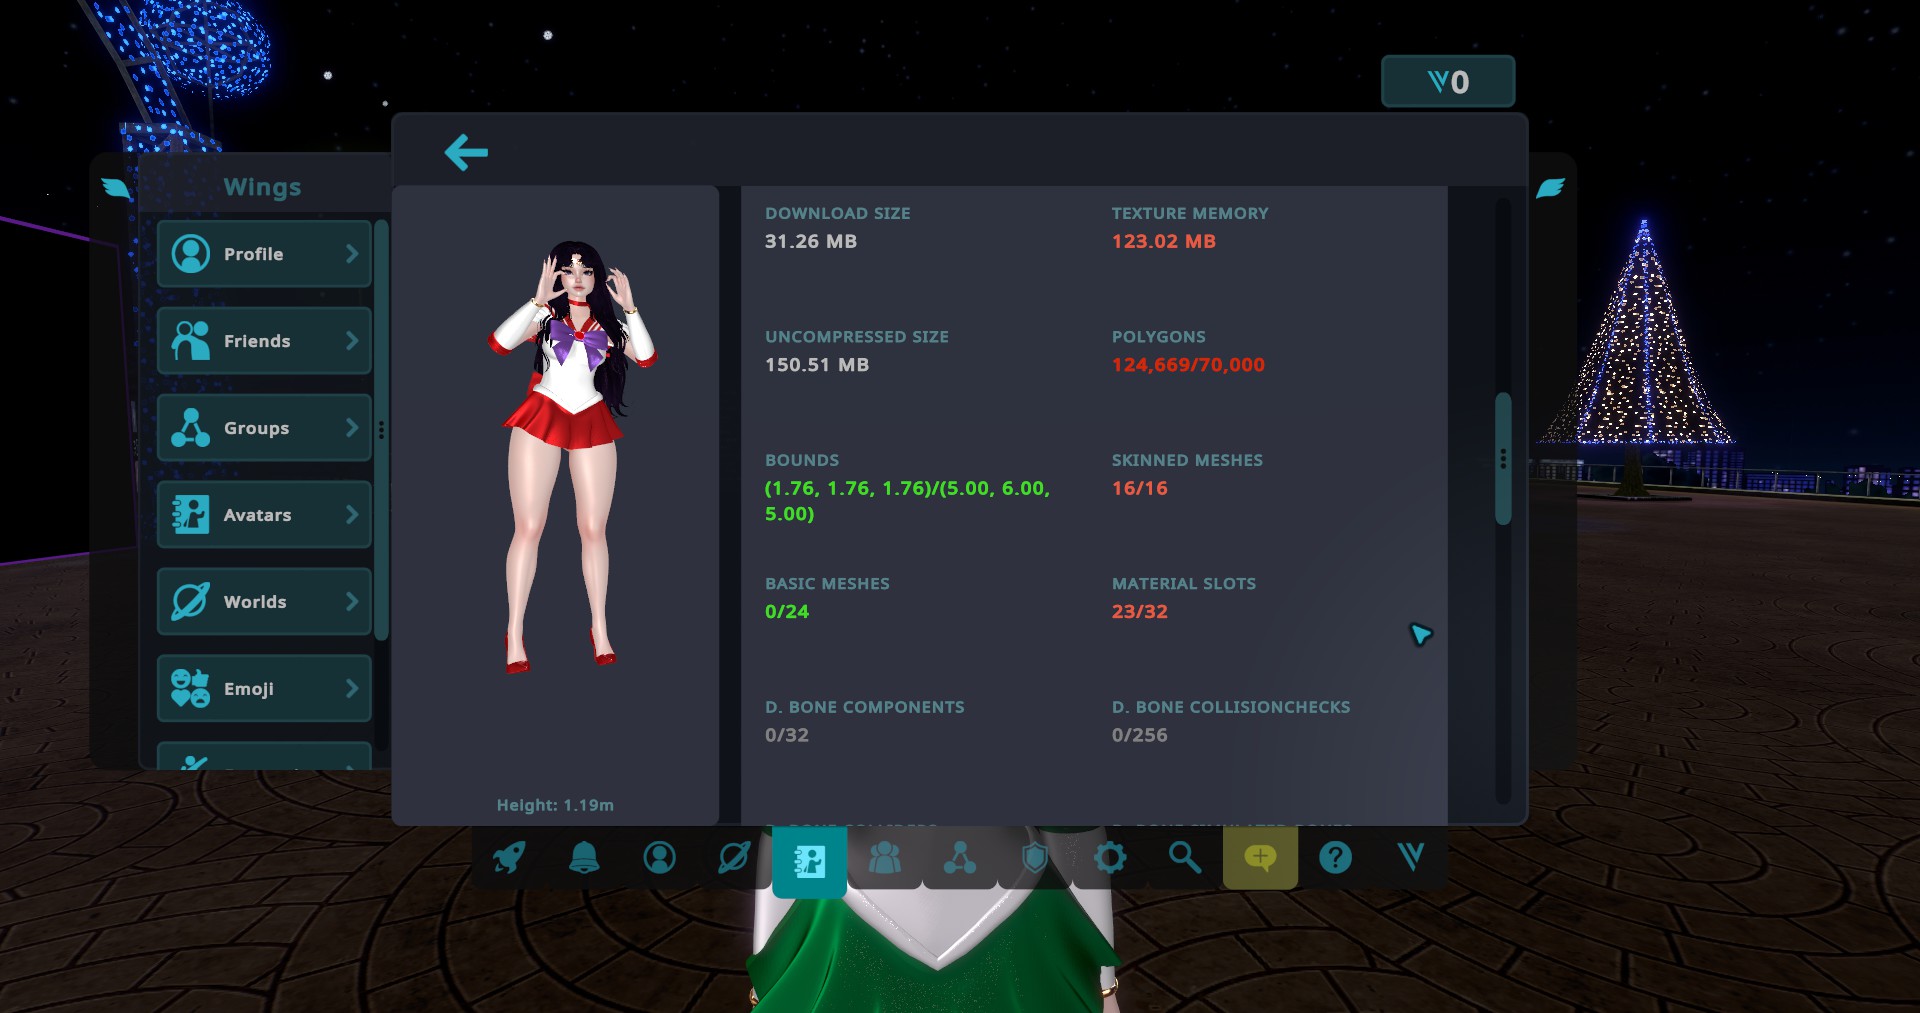Click uncompressed size value 150.51 MB
Screen dimensions: 1920x1013
(x=817, y=365)
